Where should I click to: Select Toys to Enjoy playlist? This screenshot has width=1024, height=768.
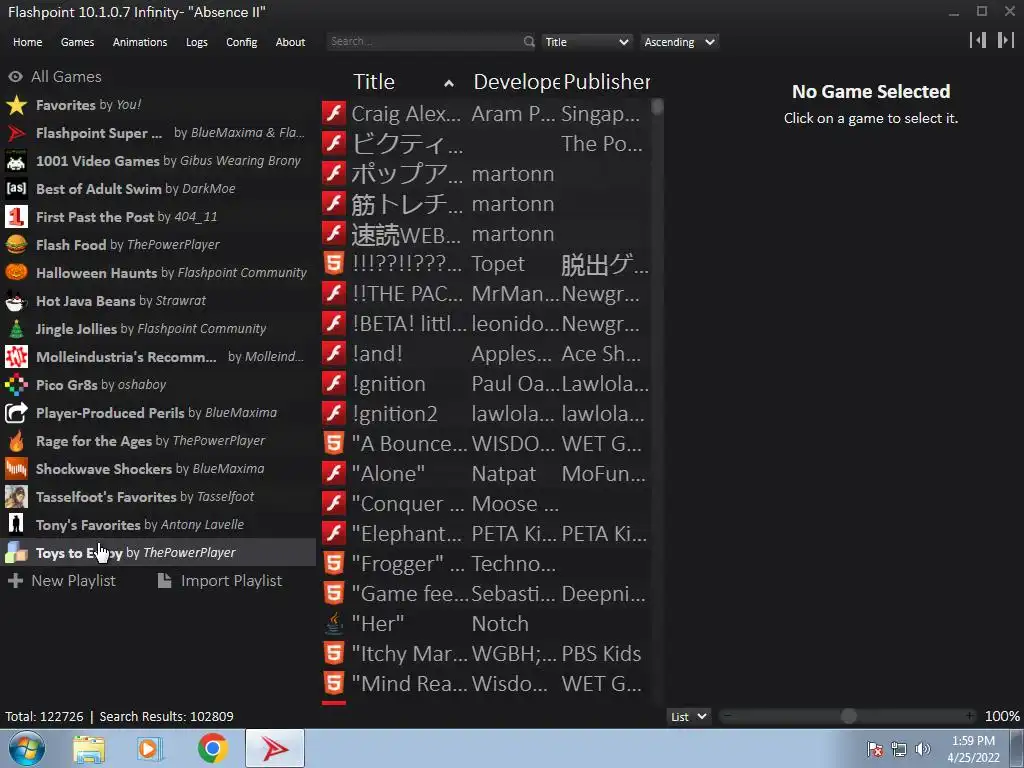158,552
